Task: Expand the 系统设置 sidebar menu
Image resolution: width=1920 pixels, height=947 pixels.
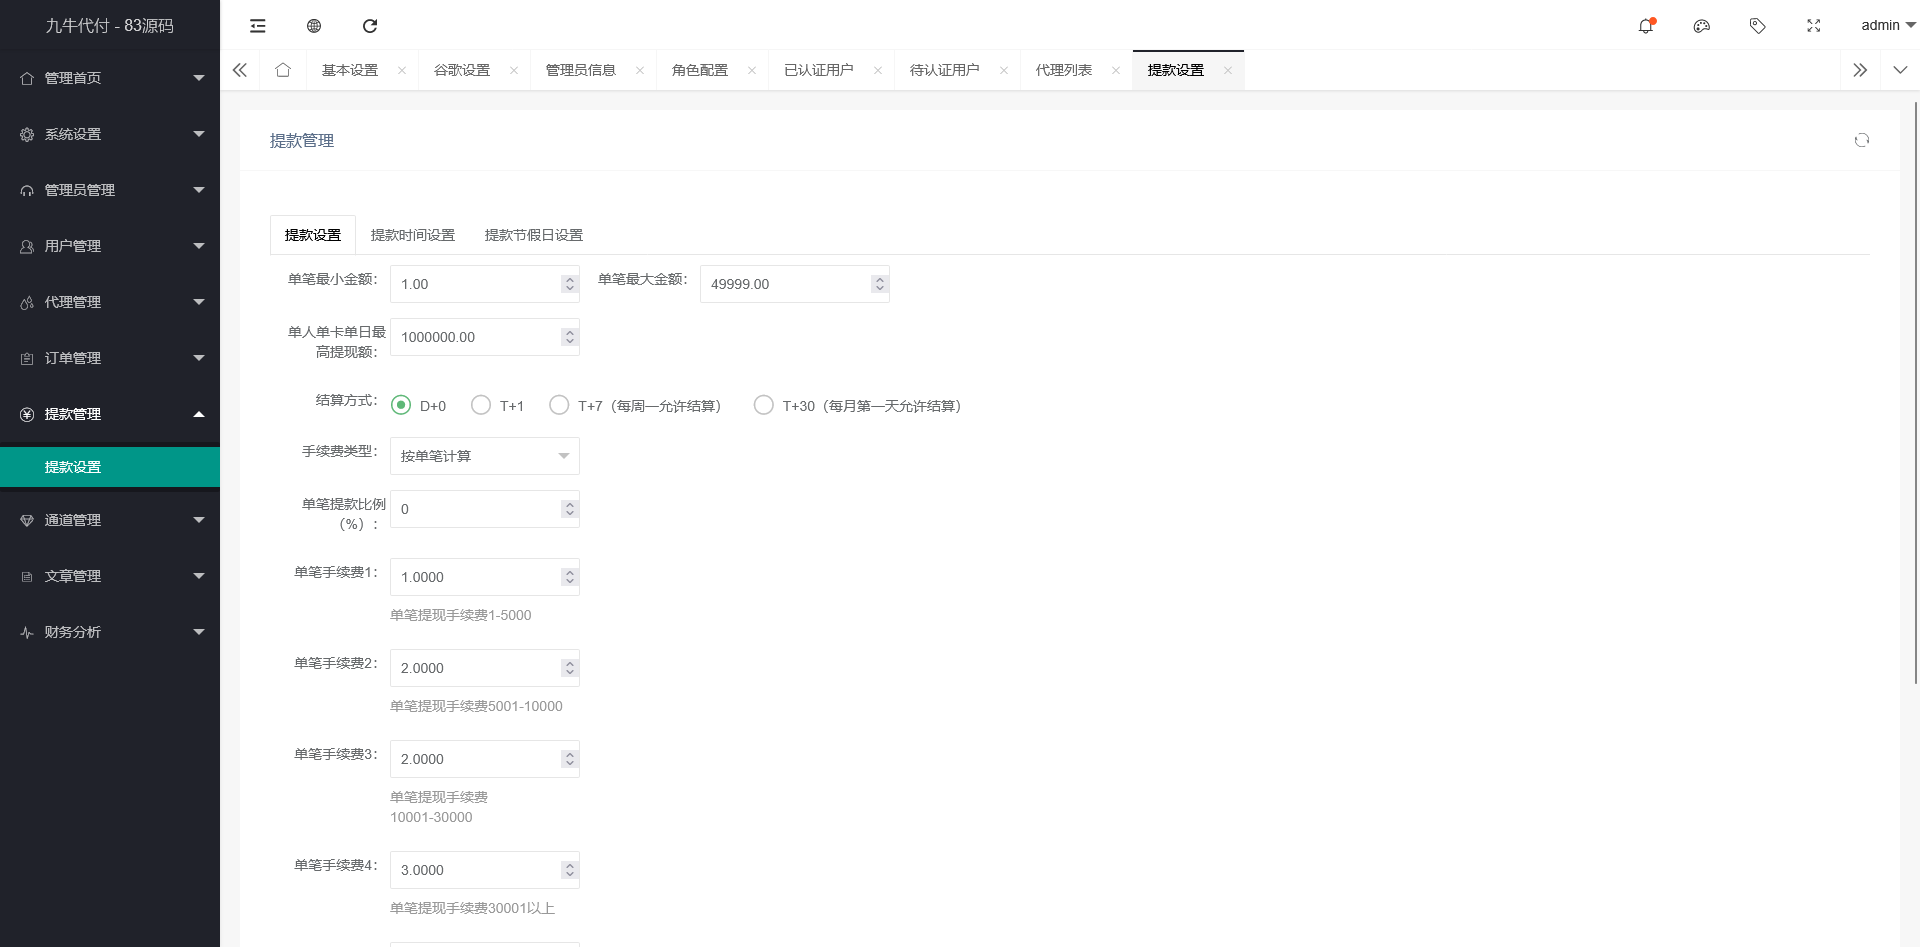Action: point(110,134)
